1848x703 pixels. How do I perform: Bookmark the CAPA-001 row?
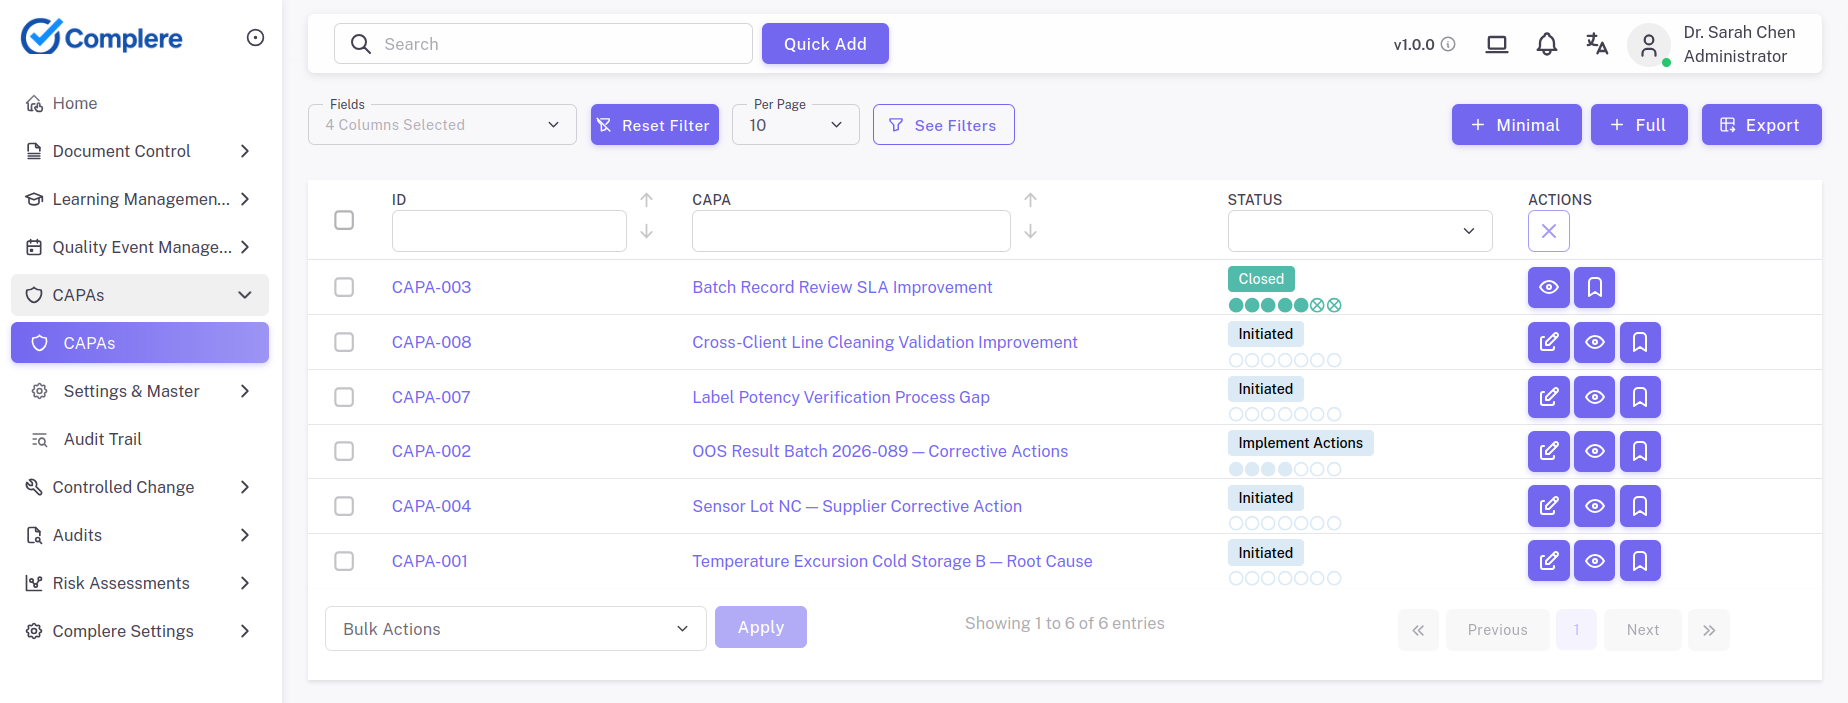pos(1640,561)
